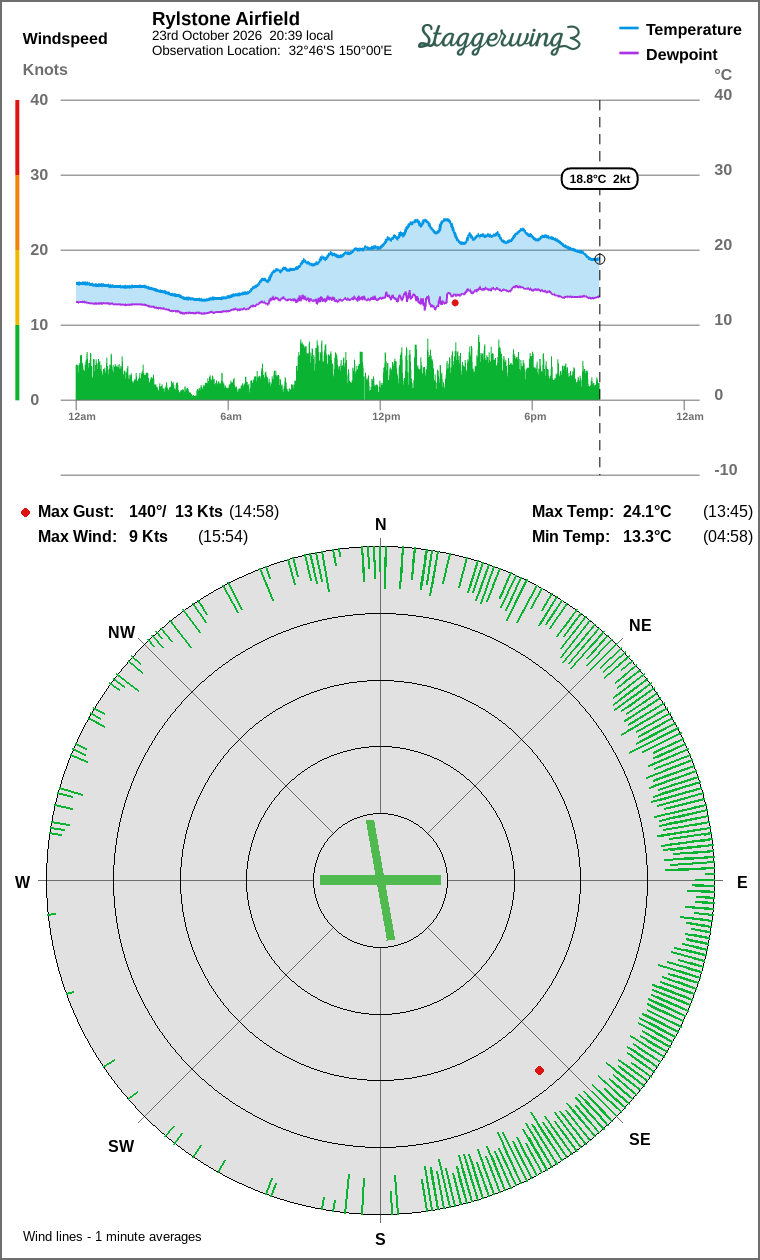Click the SW compass label

pos(121,1146)
